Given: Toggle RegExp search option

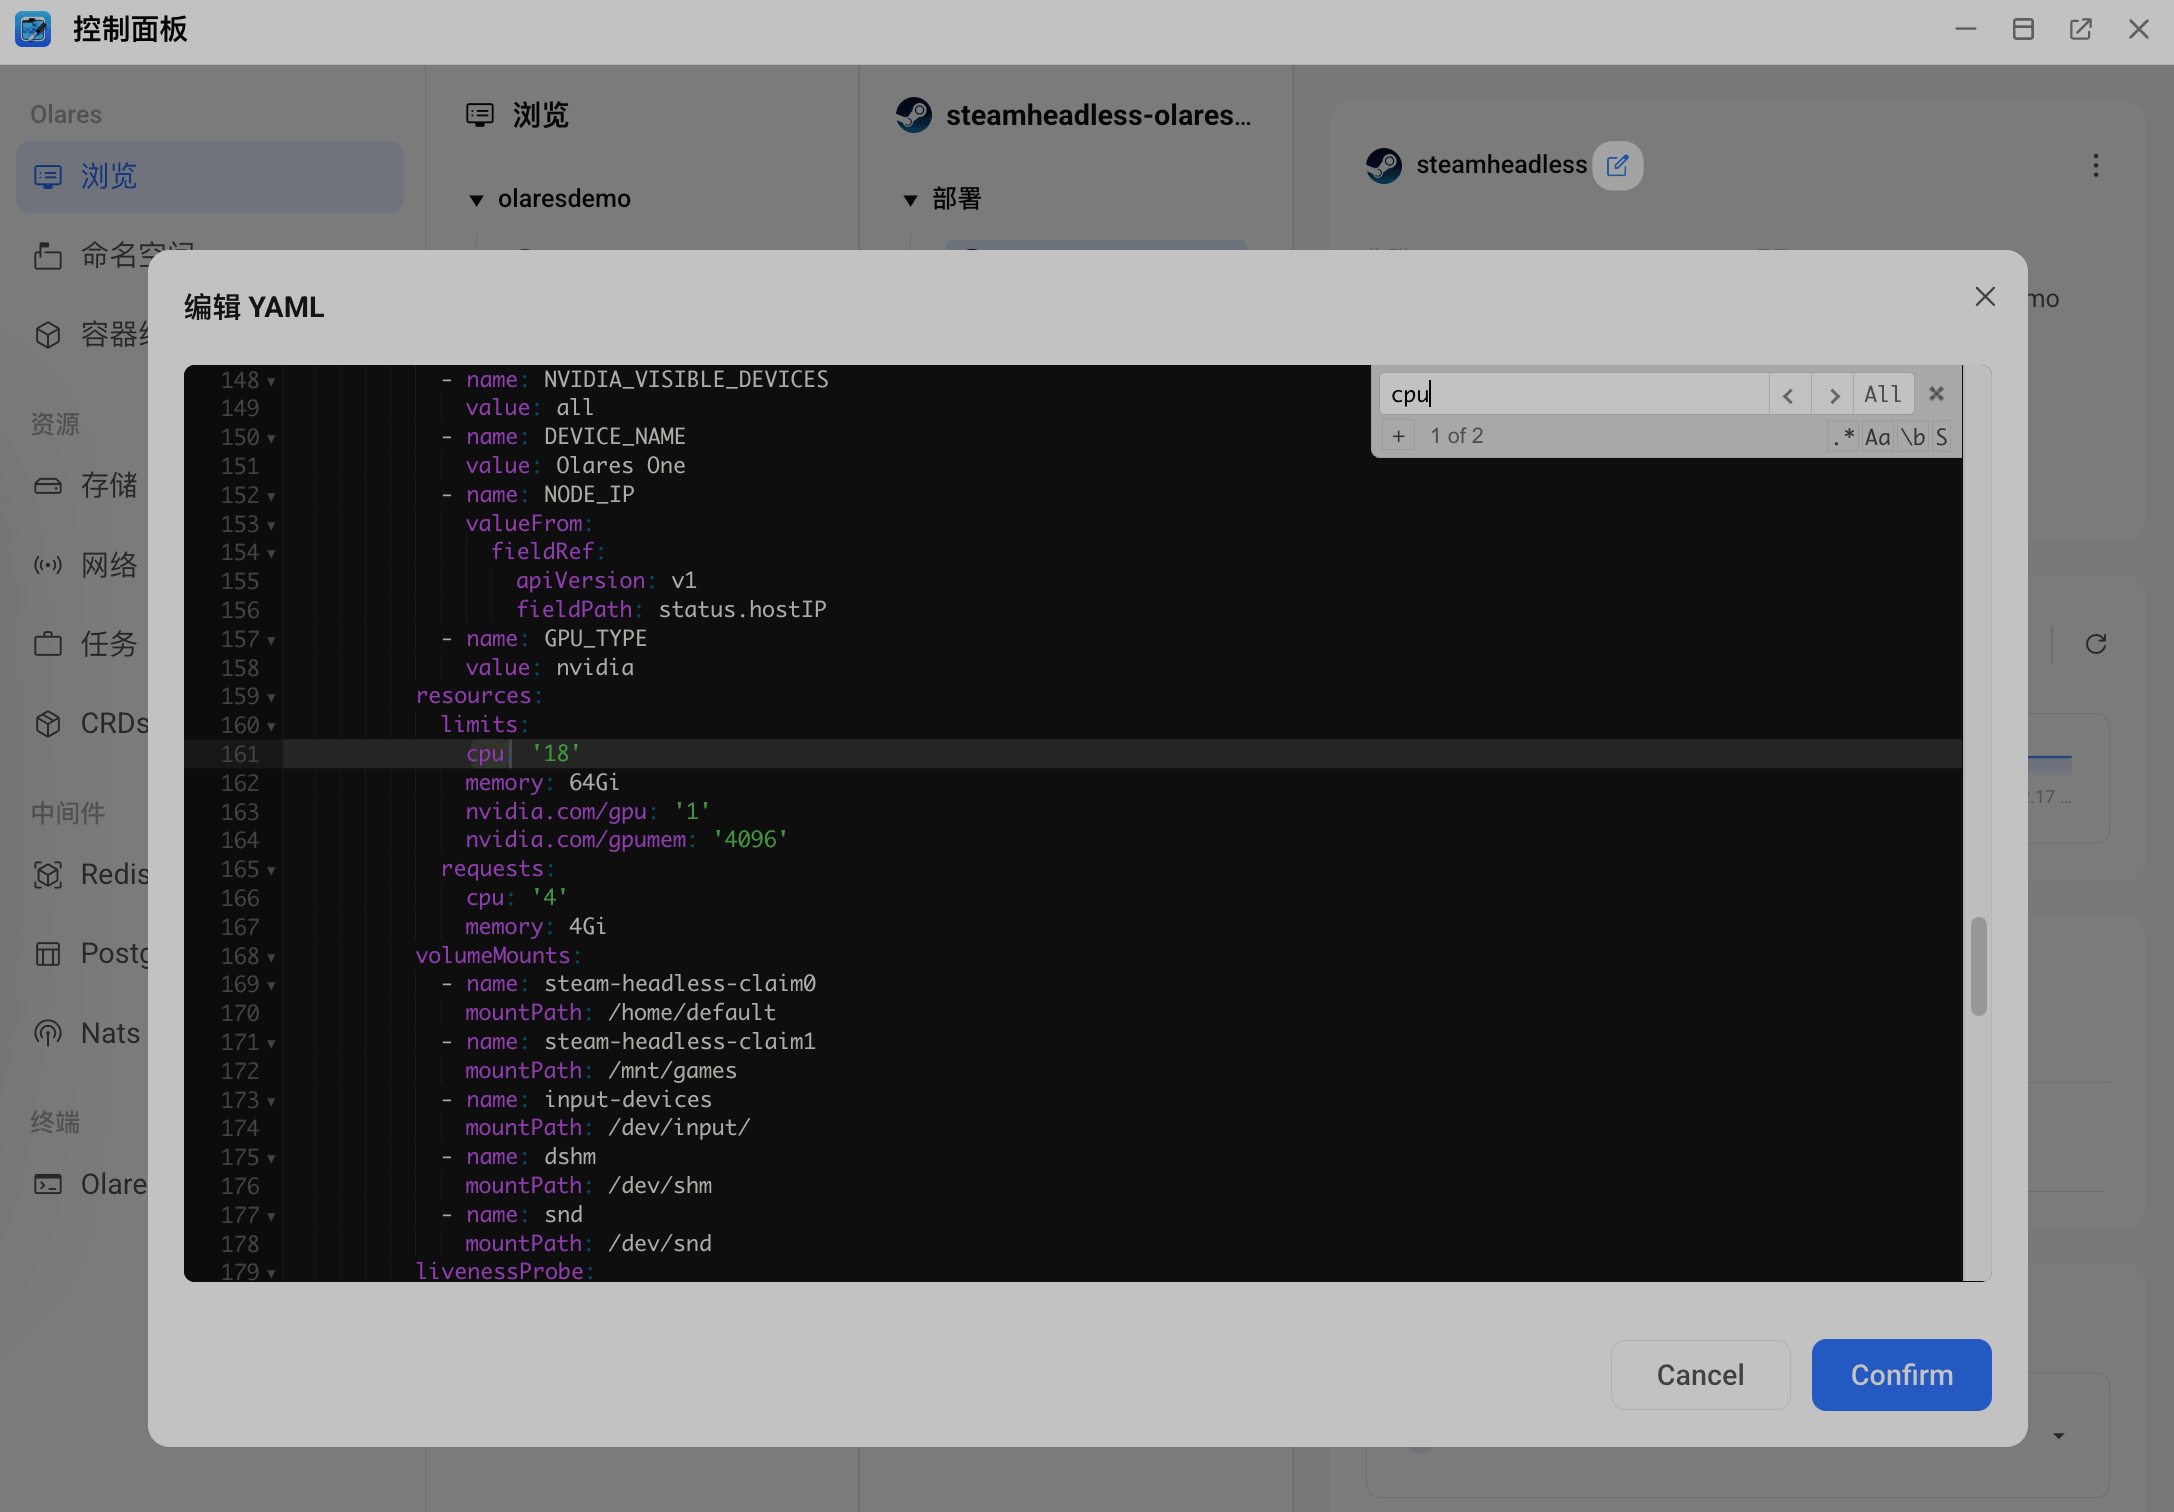Looking at the screenshot, I should click(x=1843, y=437).
